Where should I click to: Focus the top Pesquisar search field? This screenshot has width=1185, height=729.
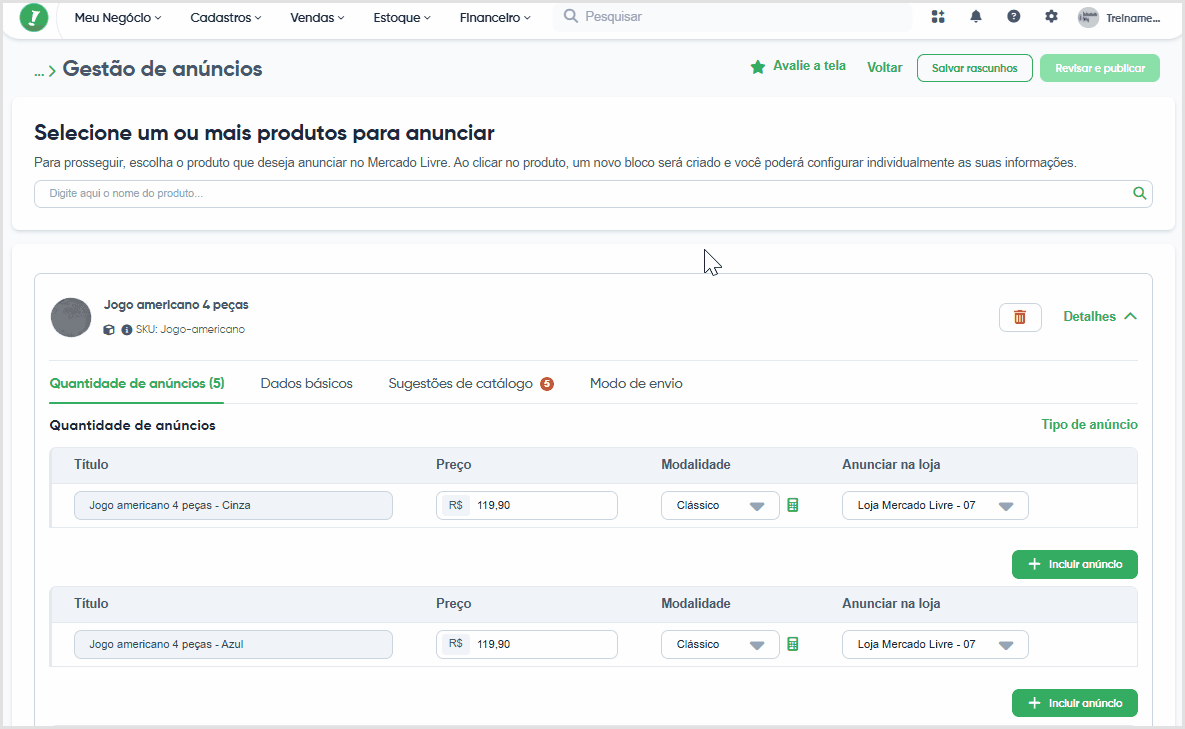[733, 17]
